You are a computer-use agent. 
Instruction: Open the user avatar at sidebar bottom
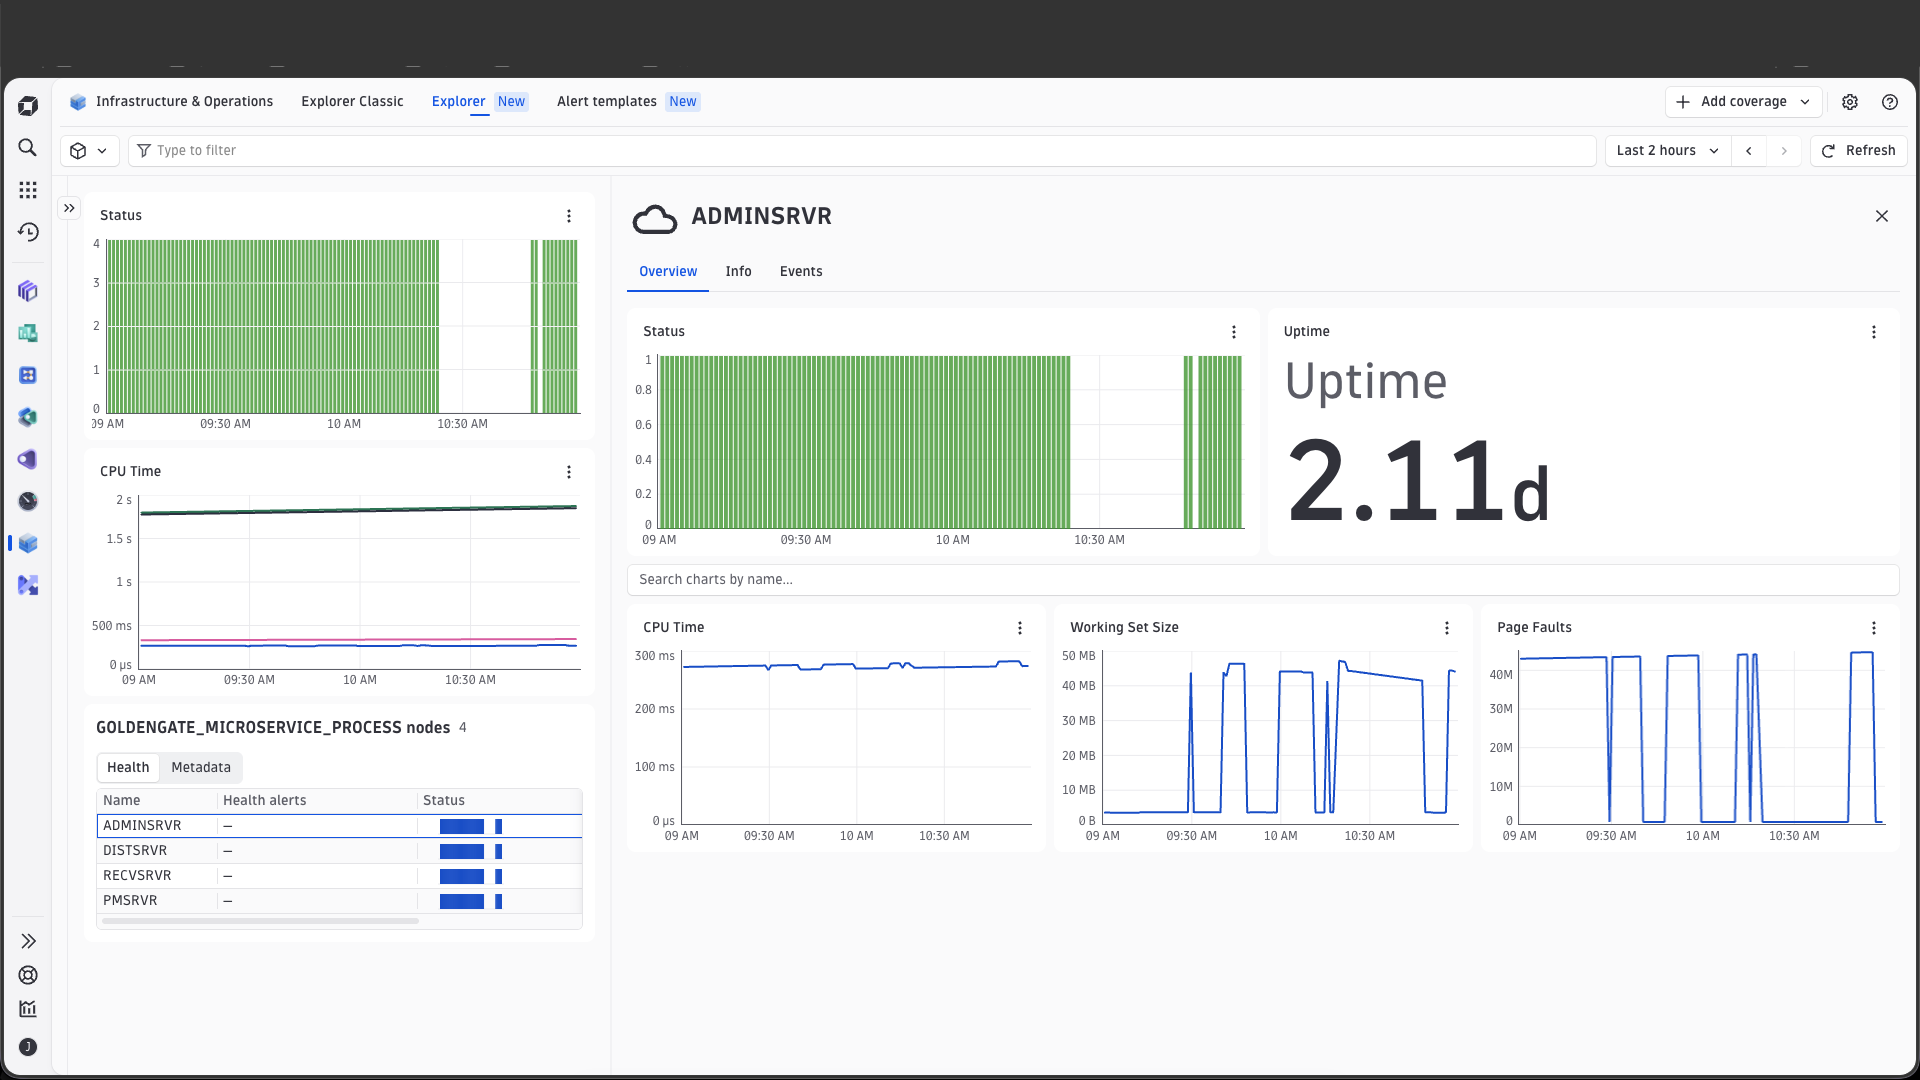(28, 1047)
